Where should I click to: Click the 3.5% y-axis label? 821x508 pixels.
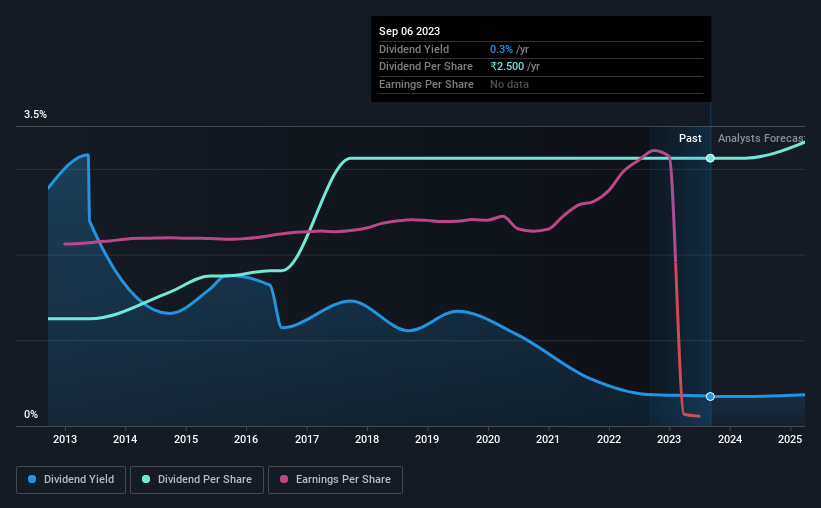[36, 115]
